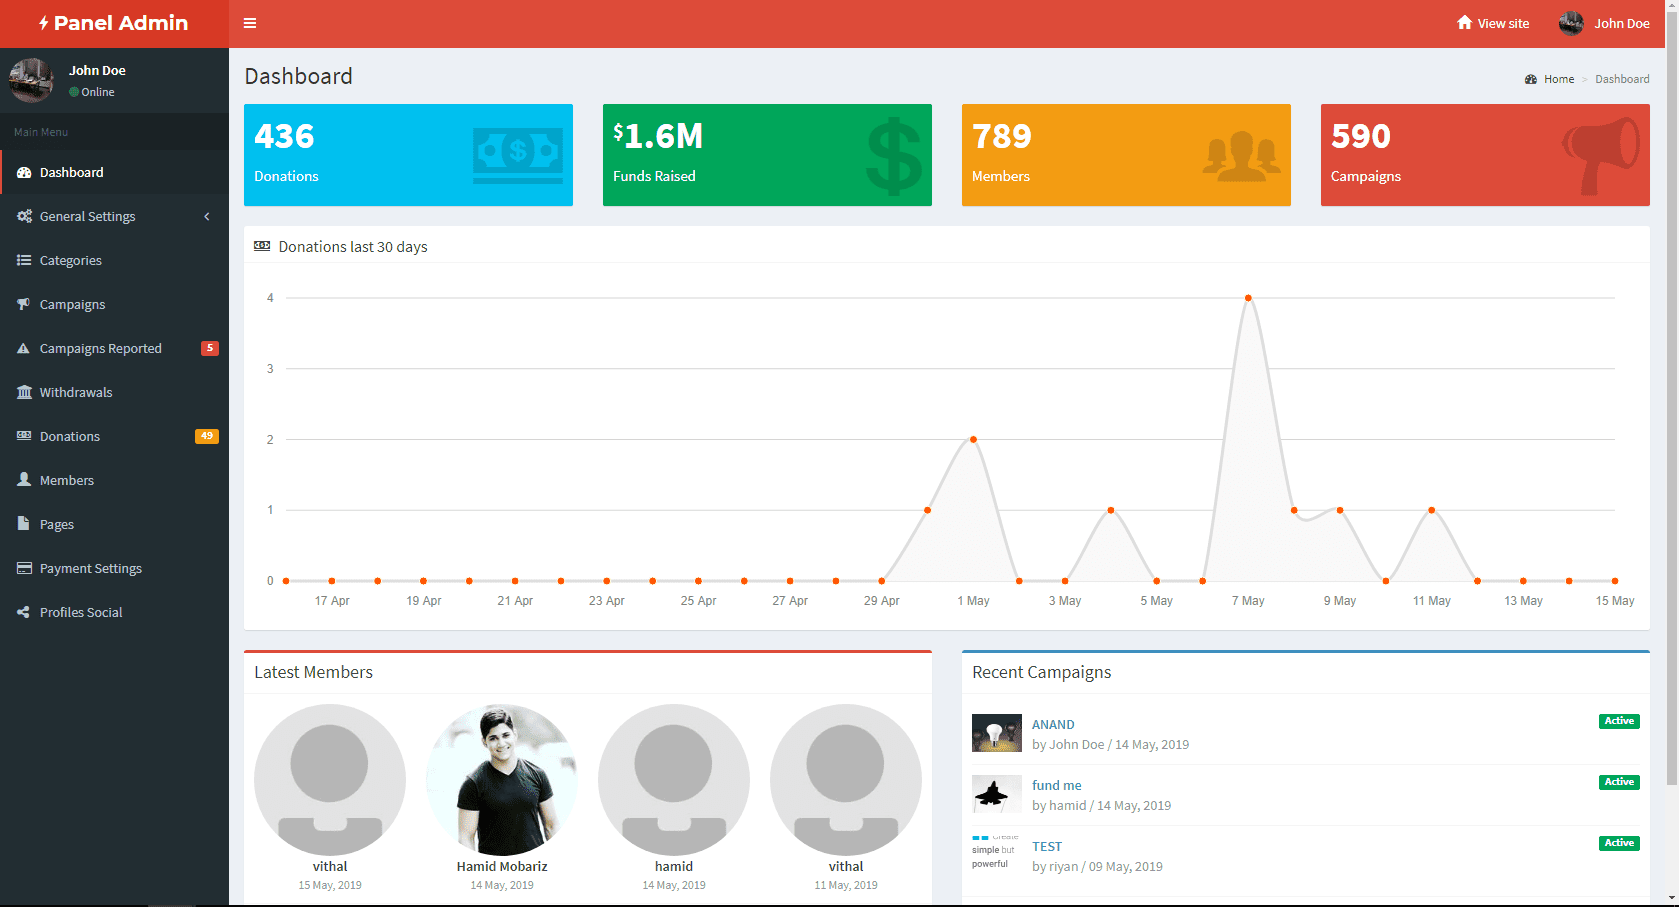Click the warning icon beside Campaigns Reported
Image resolution: width=1679 pixels, height=907 pixels.
(x=24, y=348)
